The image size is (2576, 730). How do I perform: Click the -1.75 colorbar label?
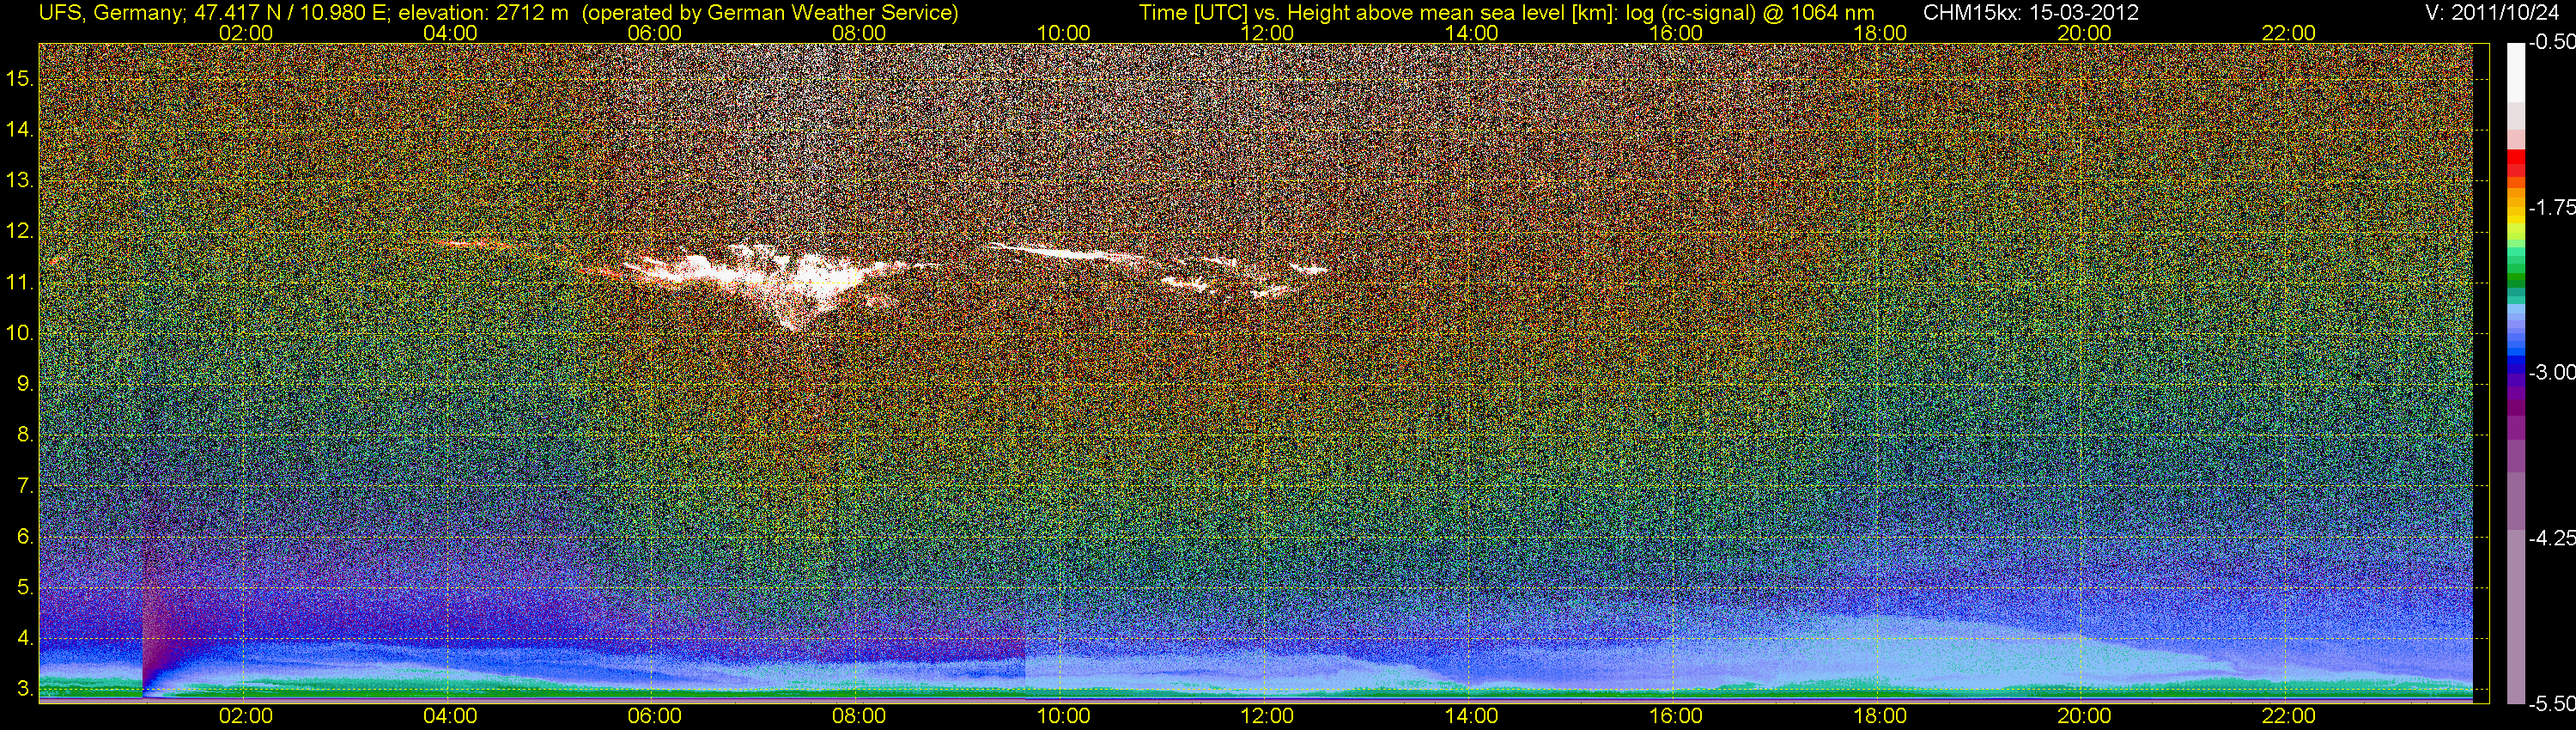tap(2551, 207)
